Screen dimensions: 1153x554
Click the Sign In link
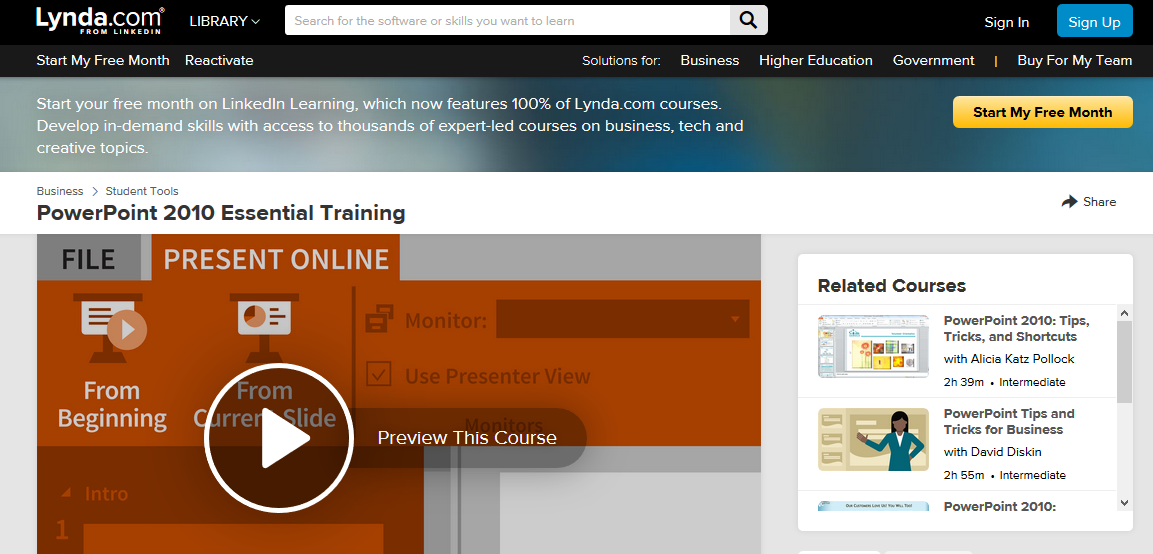tap(1006, 22)
